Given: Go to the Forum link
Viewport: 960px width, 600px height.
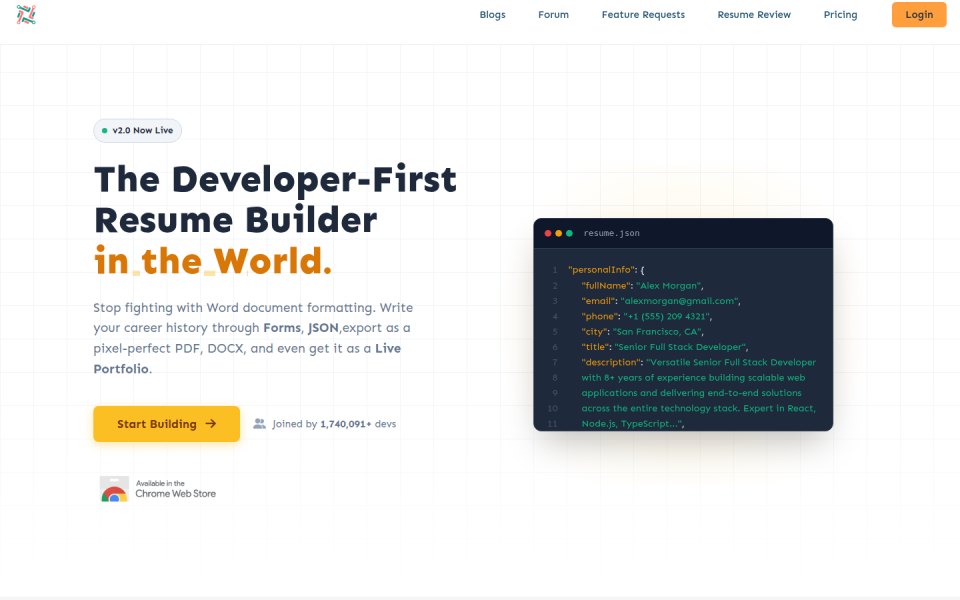Looking at the screenshot, I should (x=553, y=15).
